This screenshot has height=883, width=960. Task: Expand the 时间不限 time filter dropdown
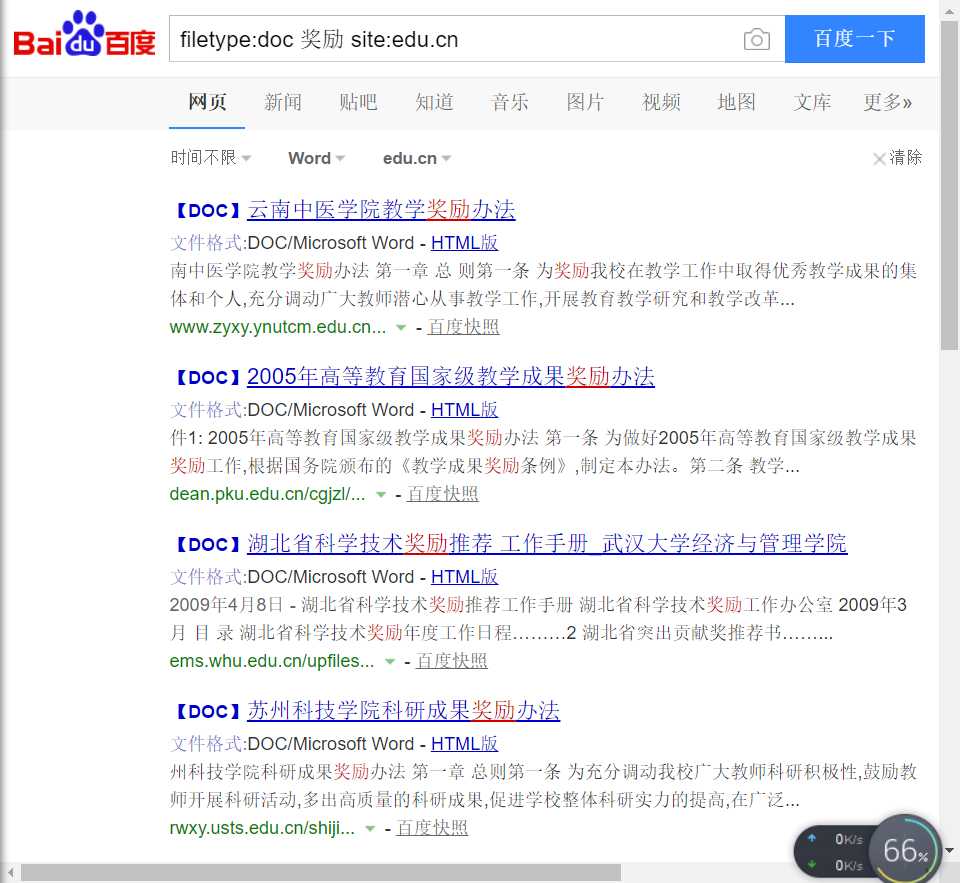[211, 158]
